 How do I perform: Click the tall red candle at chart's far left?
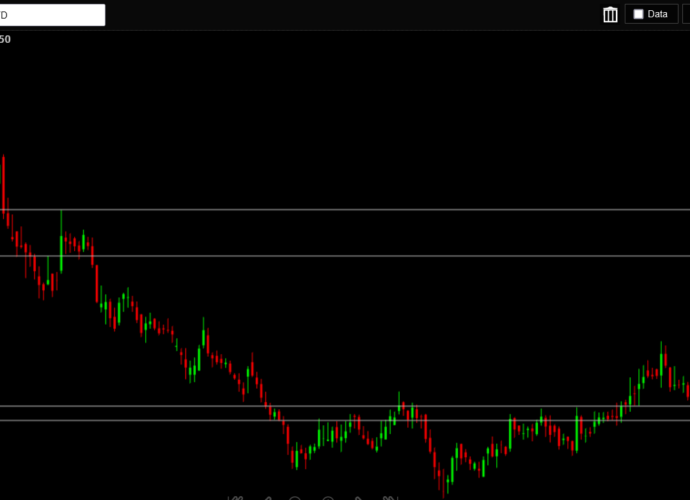[3, 185]
